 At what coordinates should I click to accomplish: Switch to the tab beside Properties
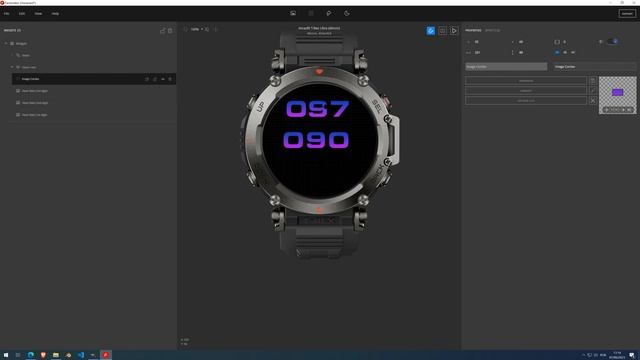pyautogui.click(x=493, y=30)
